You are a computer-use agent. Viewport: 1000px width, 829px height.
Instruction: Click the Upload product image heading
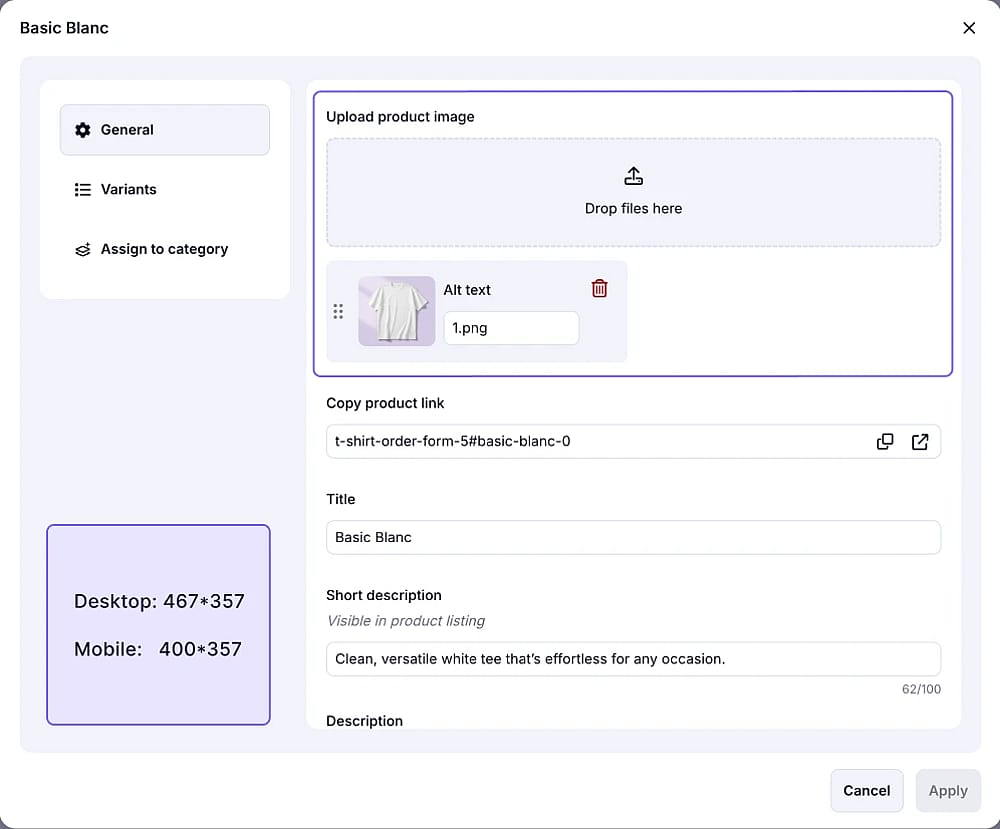[400, 117]
